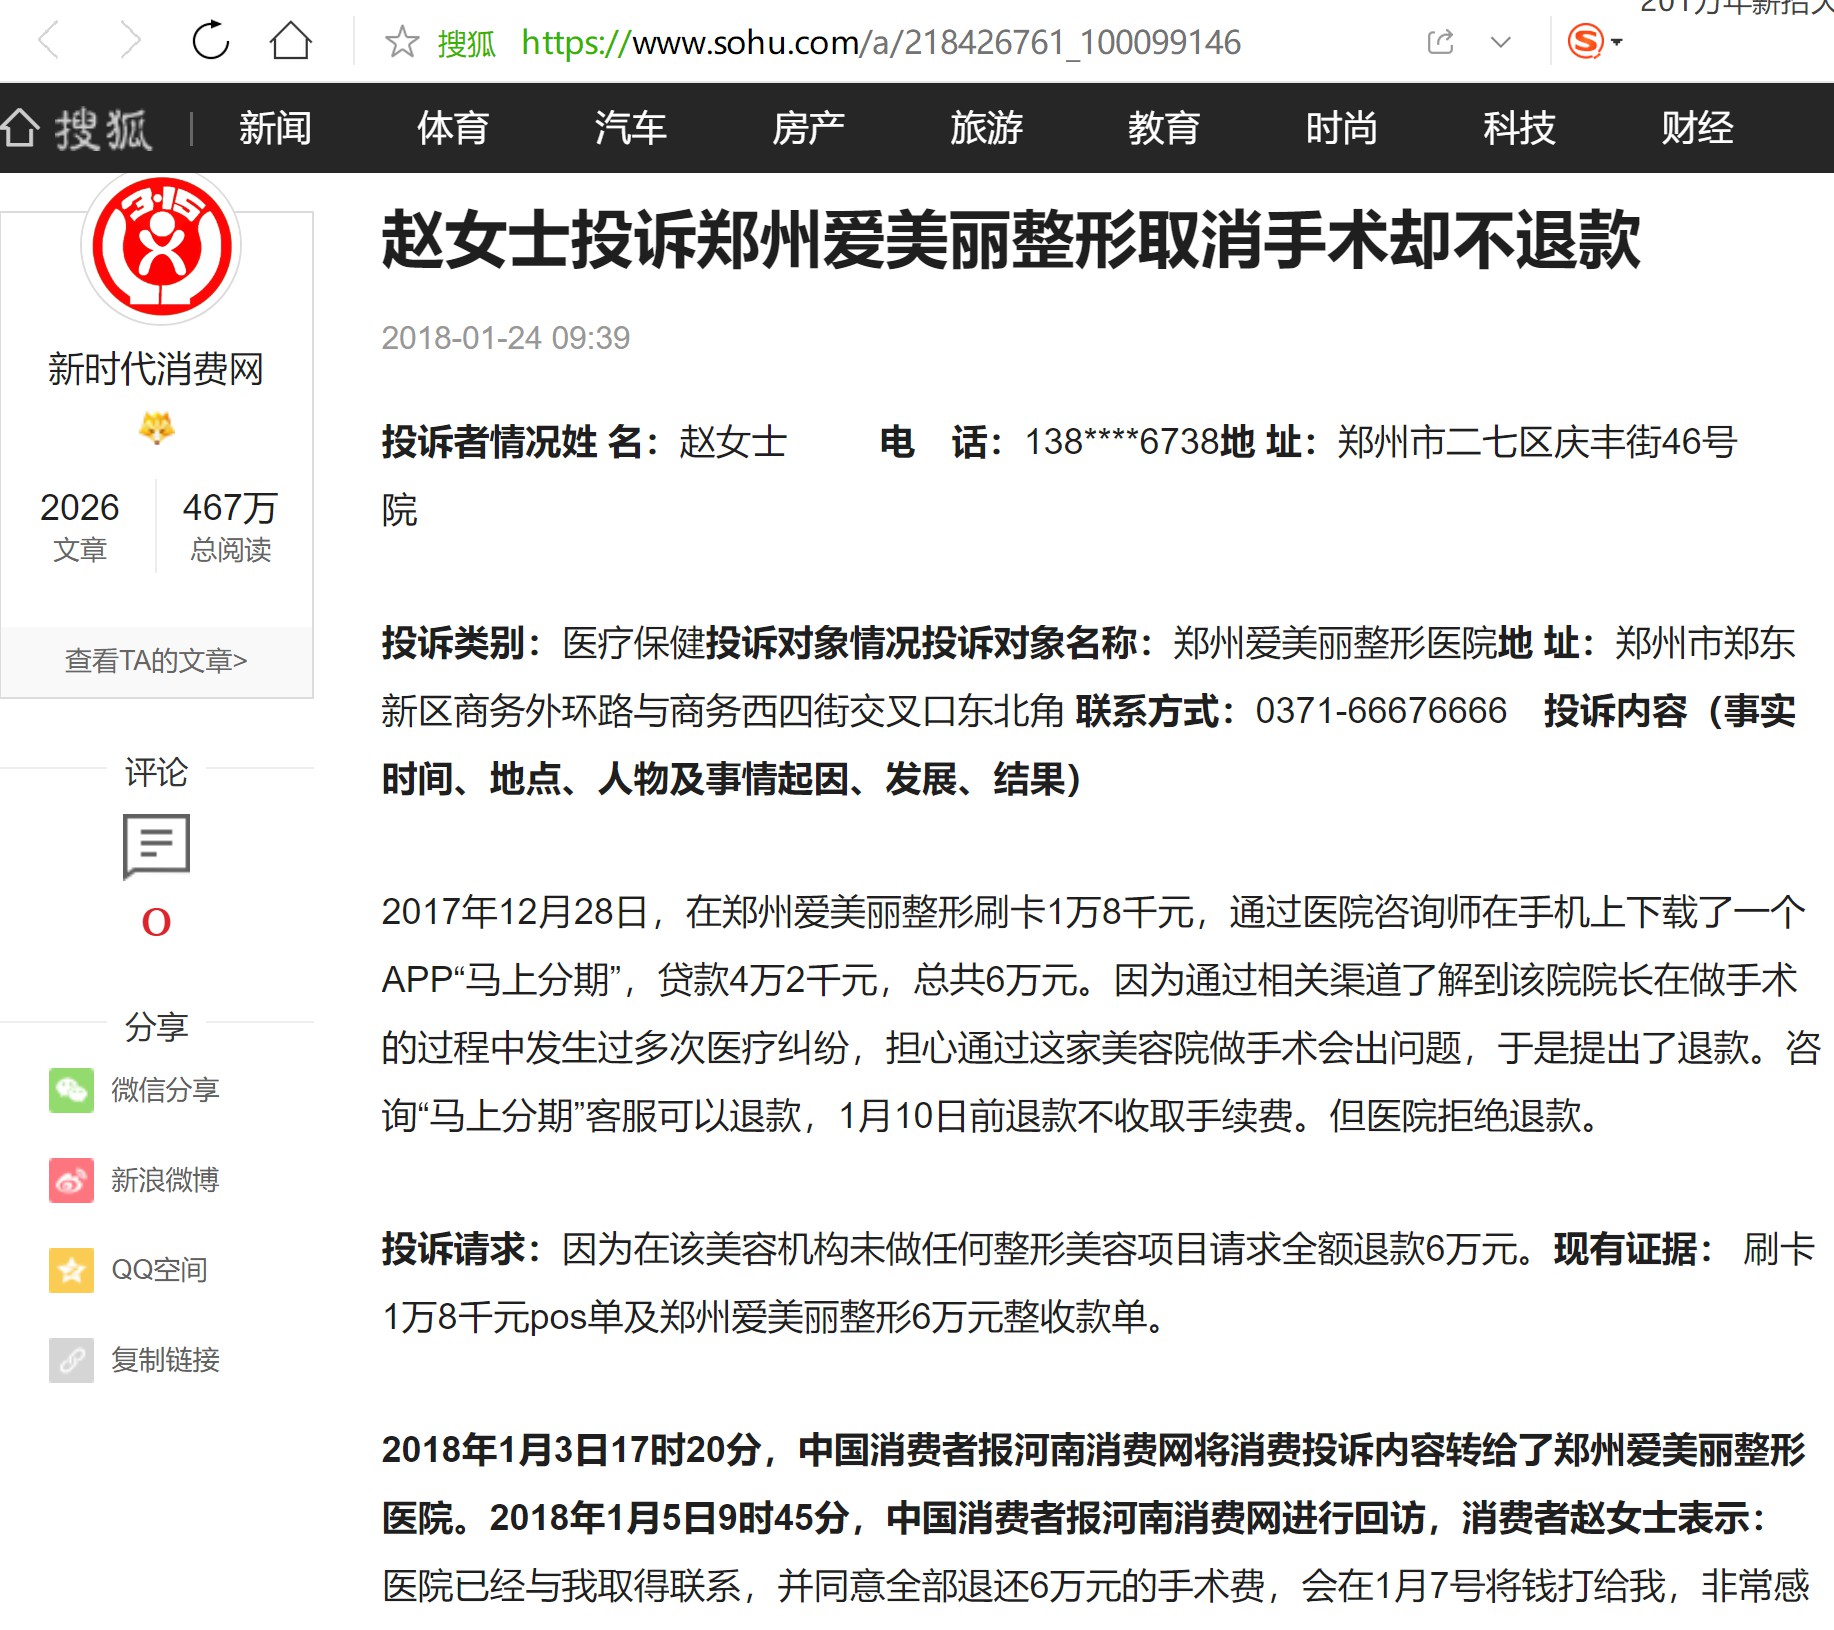Click the browser forward arrow
The width and height of the screenshot is (1834, 1630).
point(130,42)
